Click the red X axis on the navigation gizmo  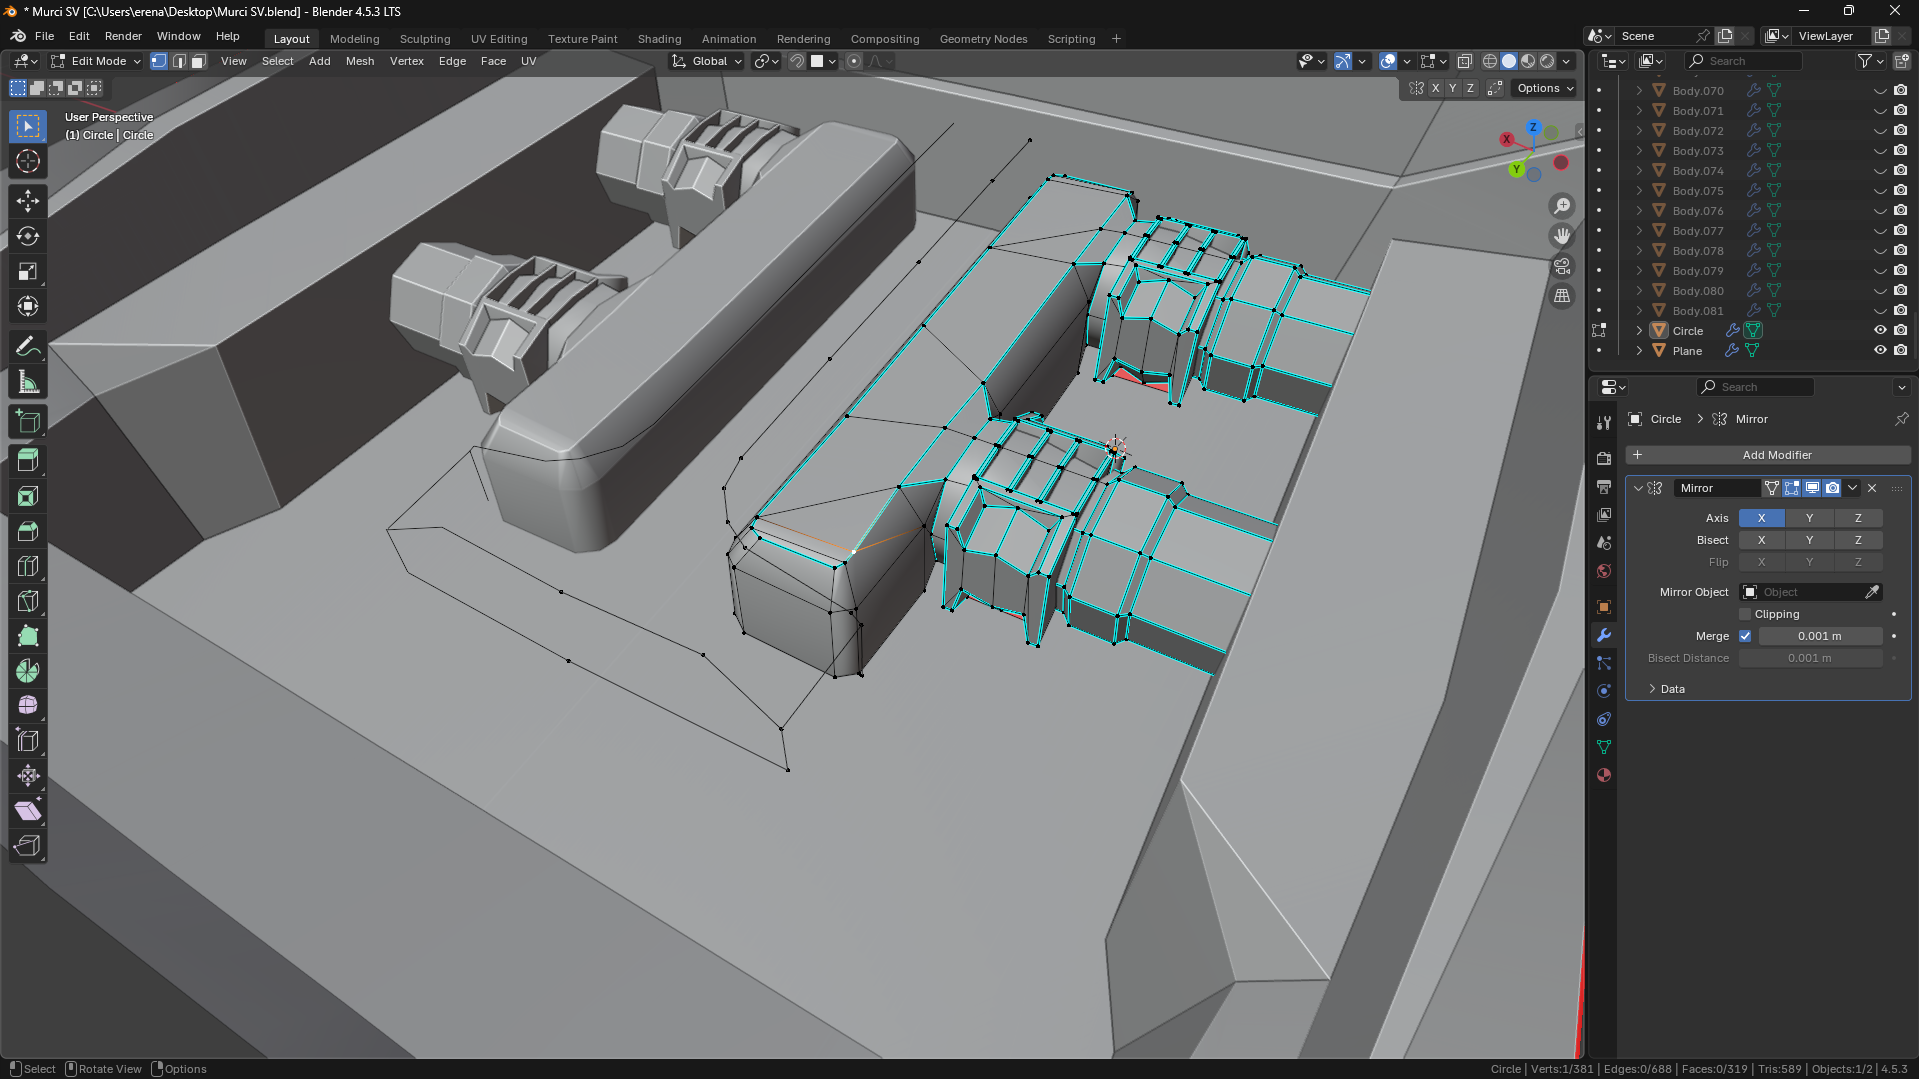tap(1507, 139)
